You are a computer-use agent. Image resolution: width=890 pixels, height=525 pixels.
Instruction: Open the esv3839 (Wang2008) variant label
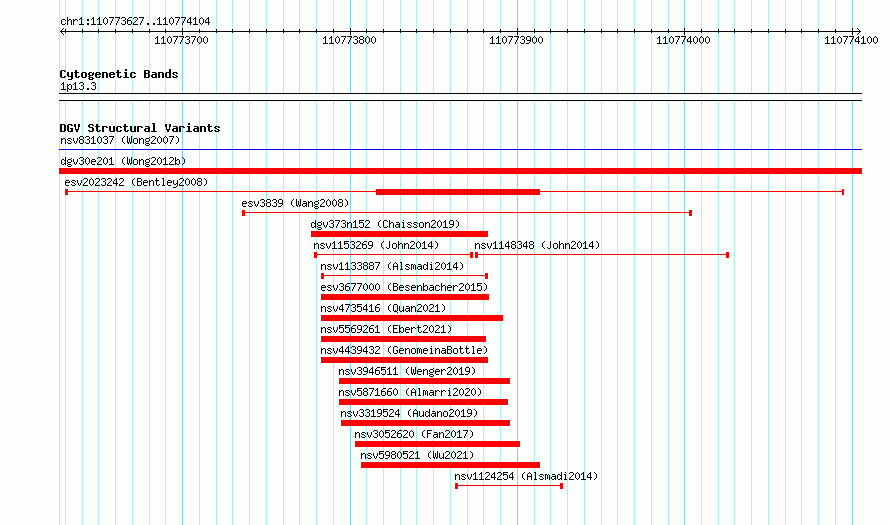click(295, 203)
